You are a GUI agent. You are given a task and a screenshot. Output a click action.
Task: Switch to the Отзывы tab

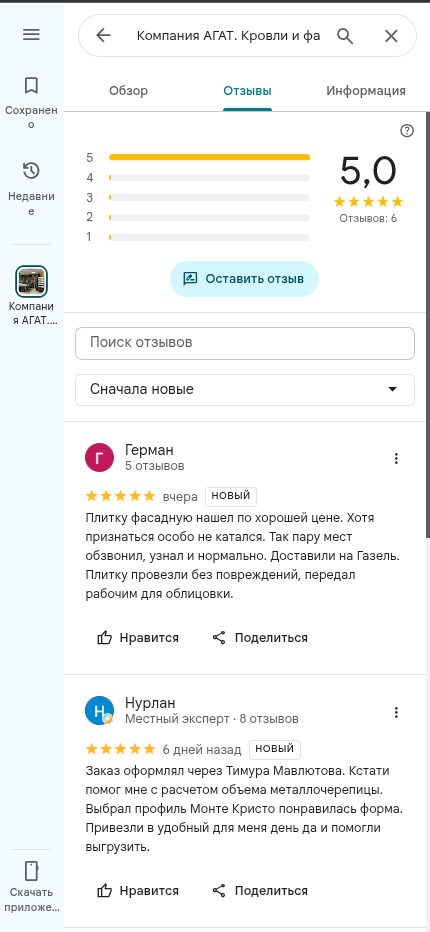[x=247, y=91]
